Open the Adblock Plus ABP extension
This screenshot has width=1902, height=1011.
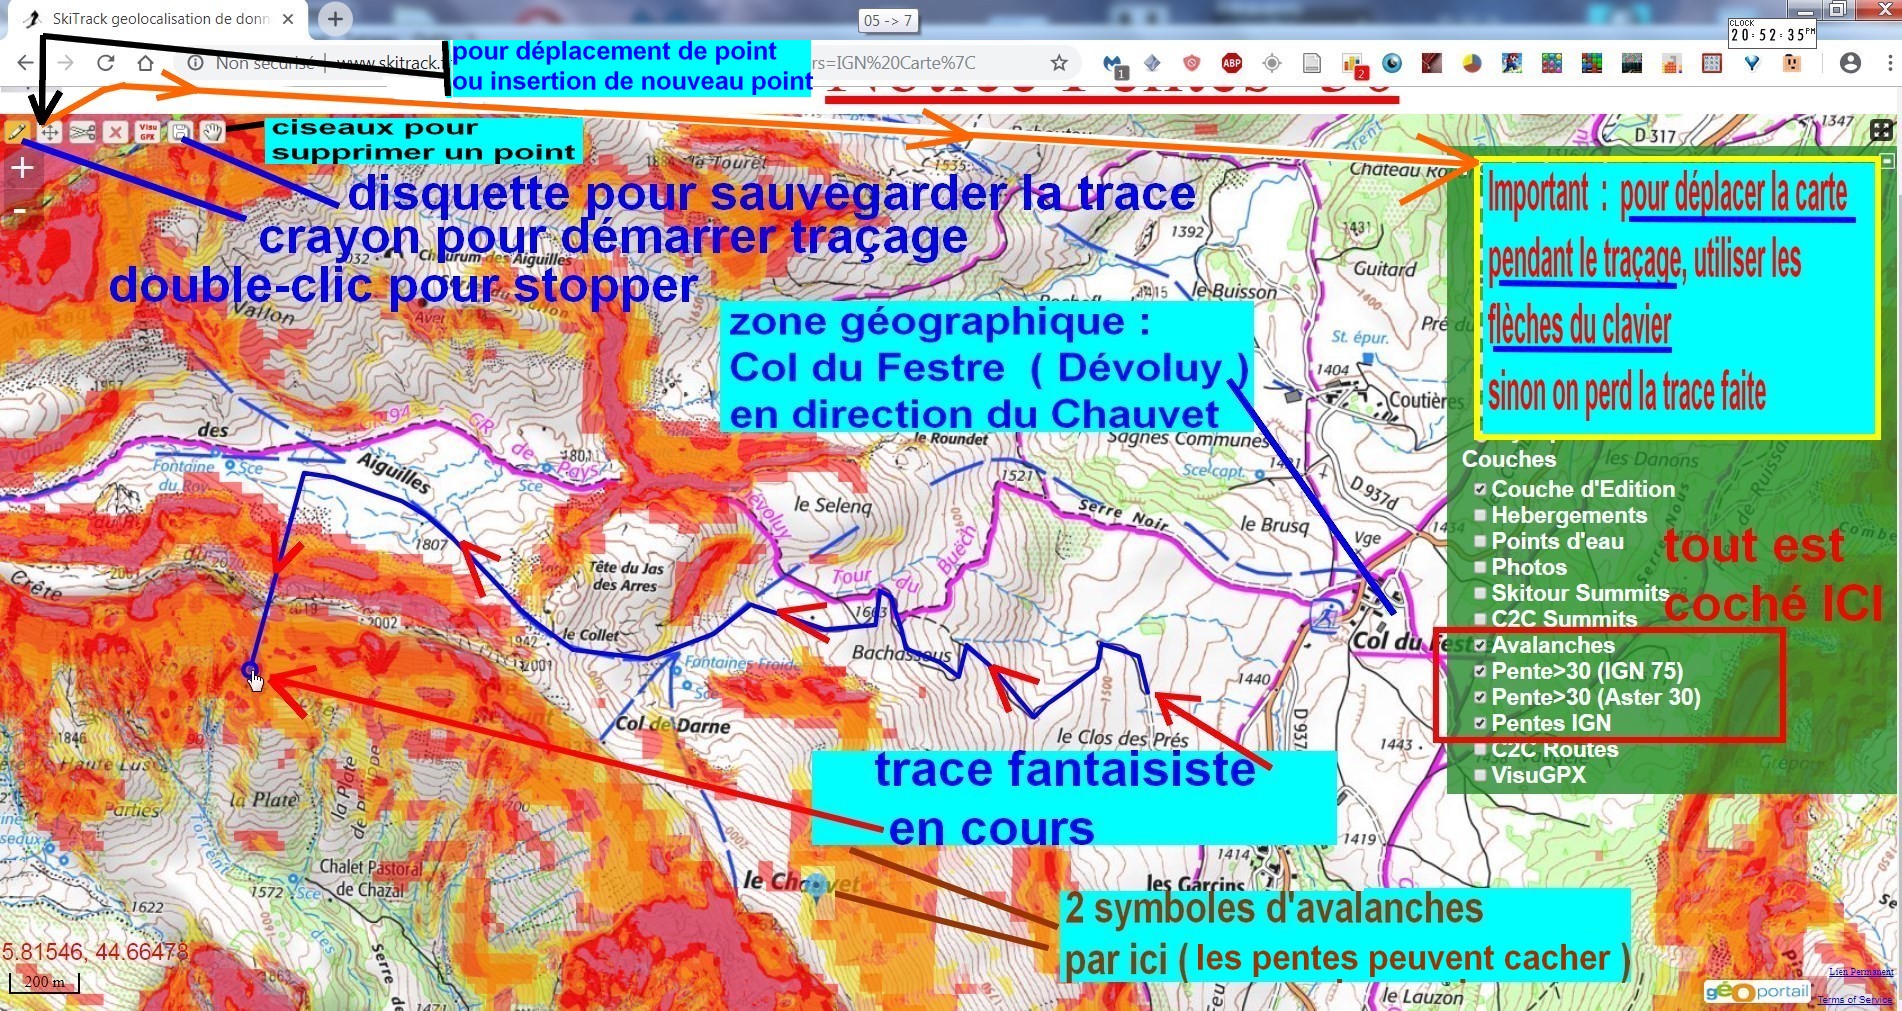tap(1232, 63)
